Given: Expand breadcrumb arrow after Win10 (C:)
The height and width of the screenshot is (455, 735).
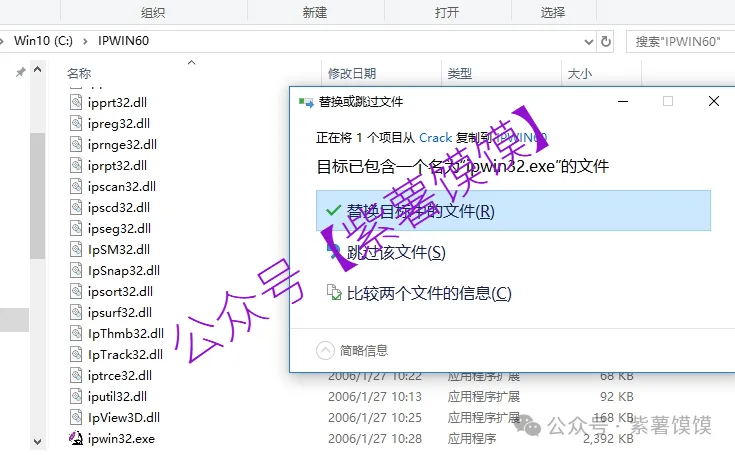Looking at the screenshot, I should pyautogui.click(x=85, y=41).
